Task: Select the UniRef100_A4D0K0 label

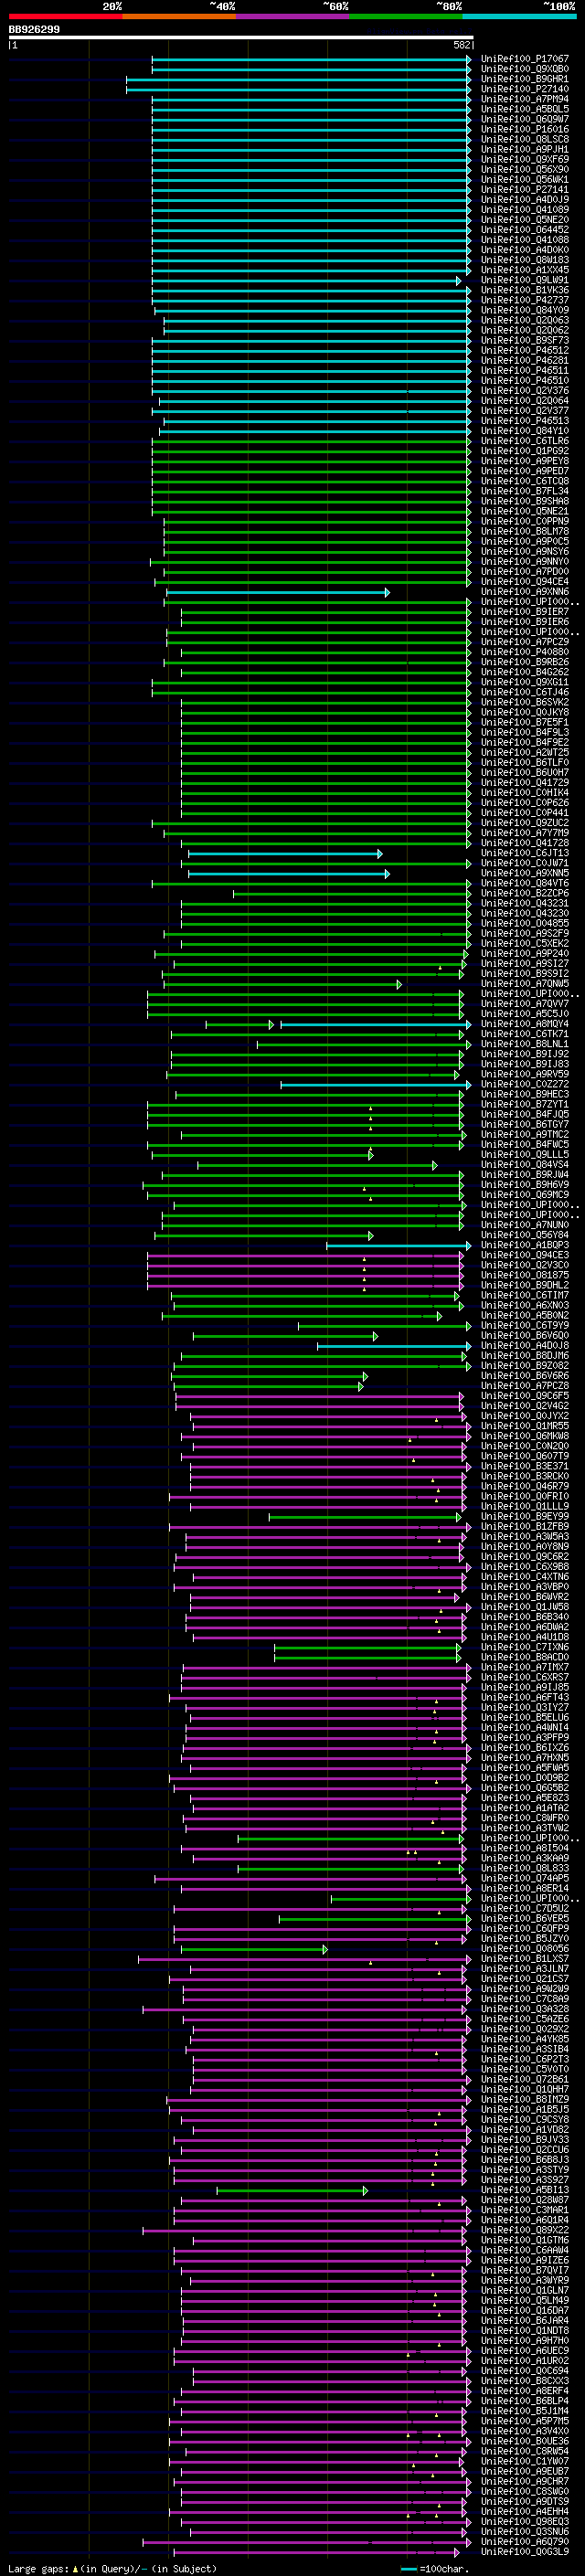Action: (525, 250)
